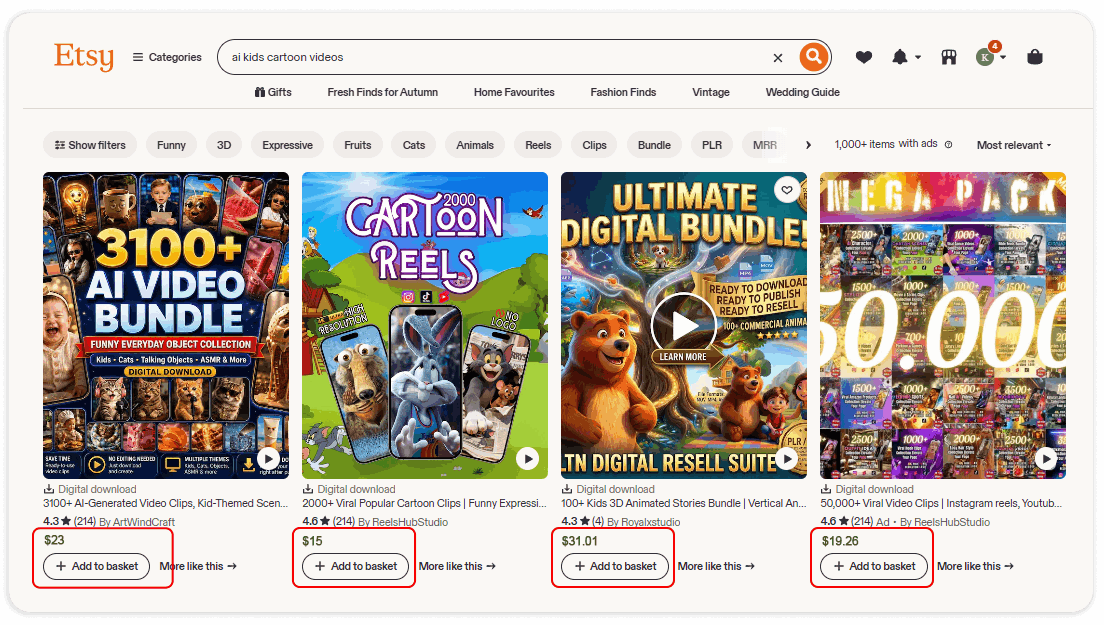Open Fashion Finds

[623, 92]
